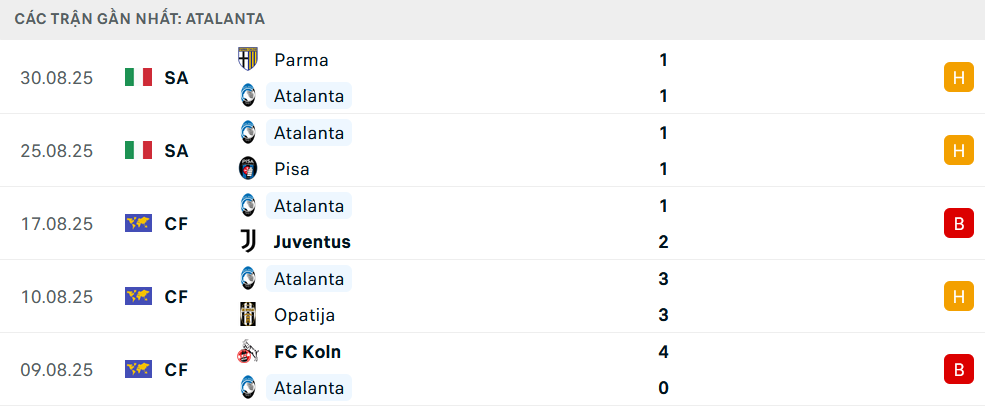This screenshot has width=985, height=412.
Task: Click the red B badge for FC Koln match
Action: [x=958, y=370]
